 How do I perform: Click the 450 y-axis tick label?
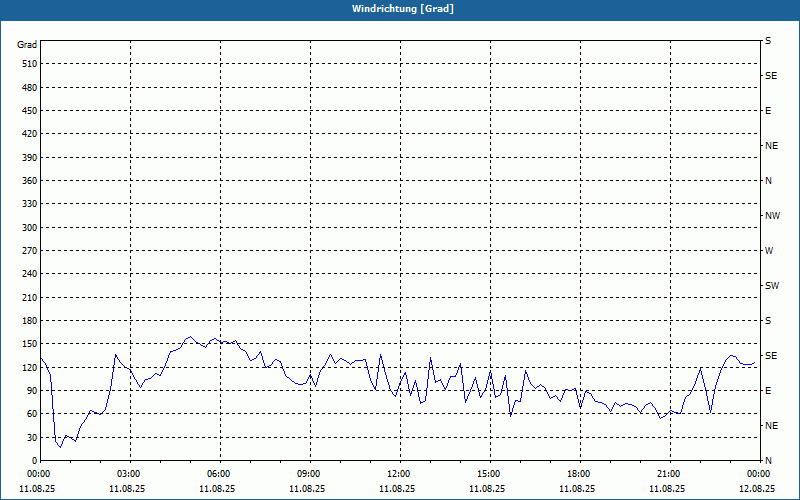click(x=30, y=111)
